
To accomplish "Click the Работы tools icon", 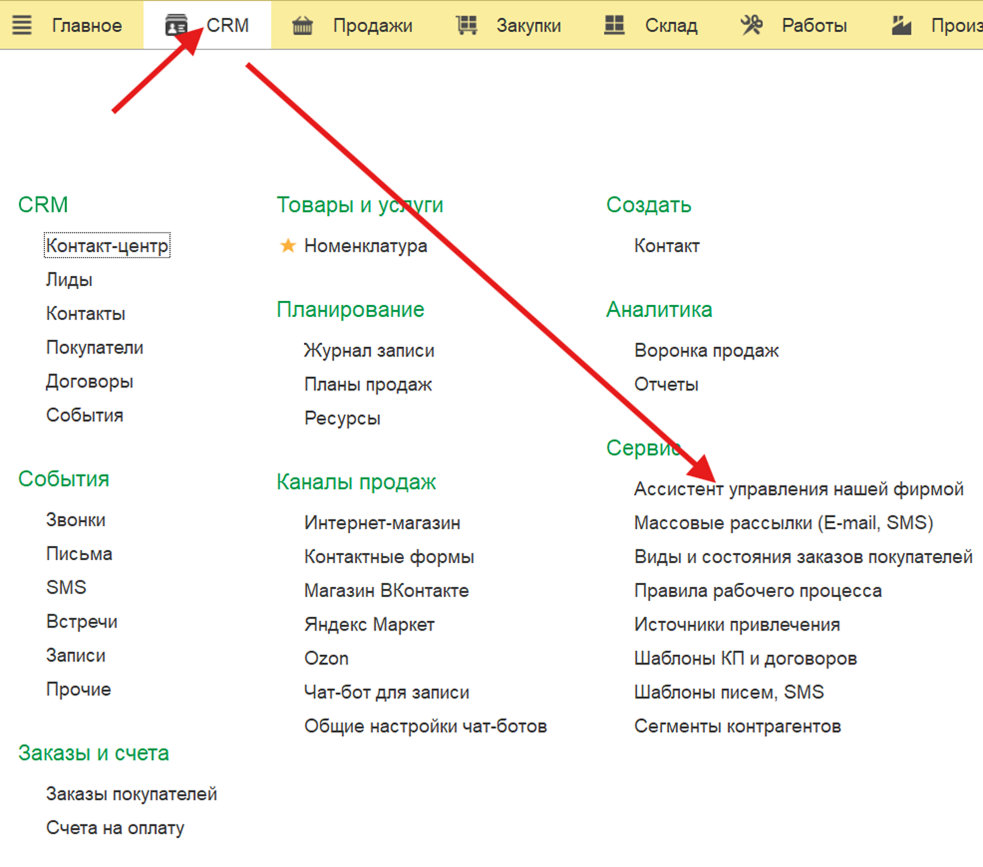I will 751,24.
